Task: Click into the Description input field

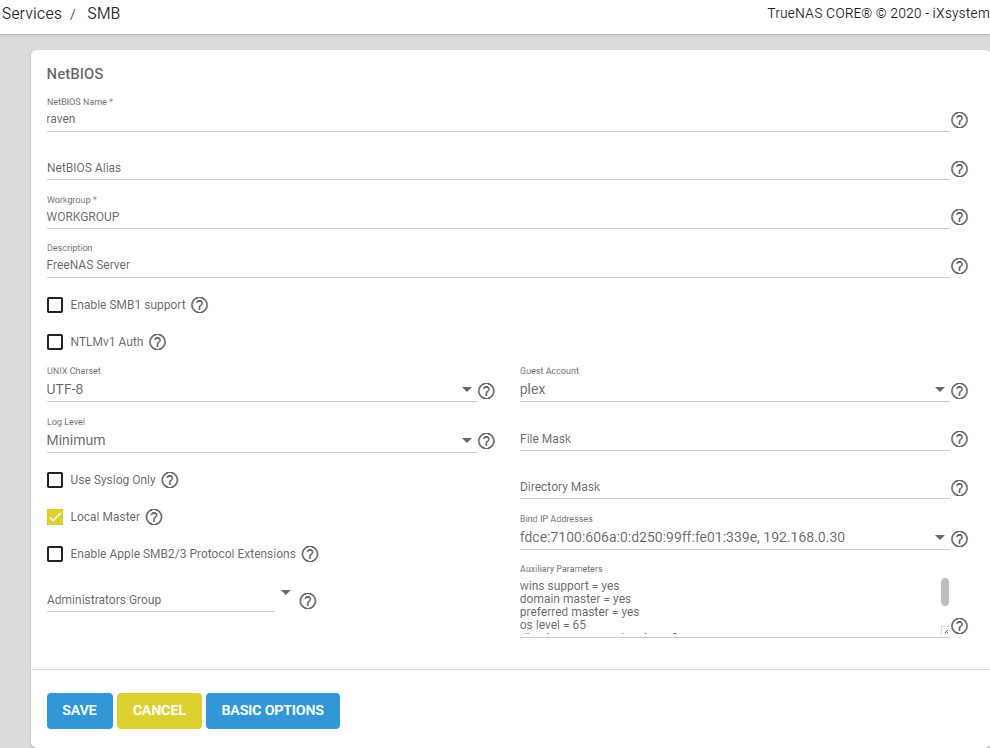Action: pos(495,265)
